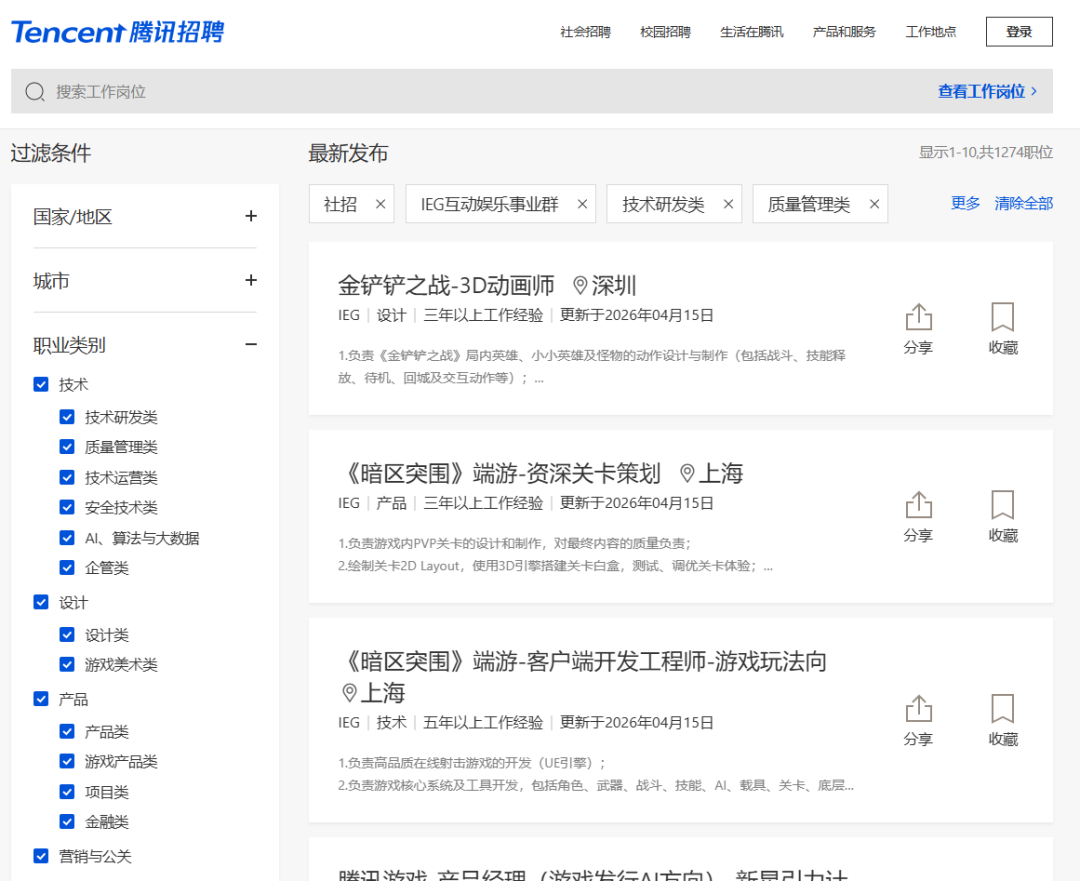Open the 生活在腾讯 menu item
Image resolution: width=1080 pixels, height=881 pixels.
click(751, 31)
